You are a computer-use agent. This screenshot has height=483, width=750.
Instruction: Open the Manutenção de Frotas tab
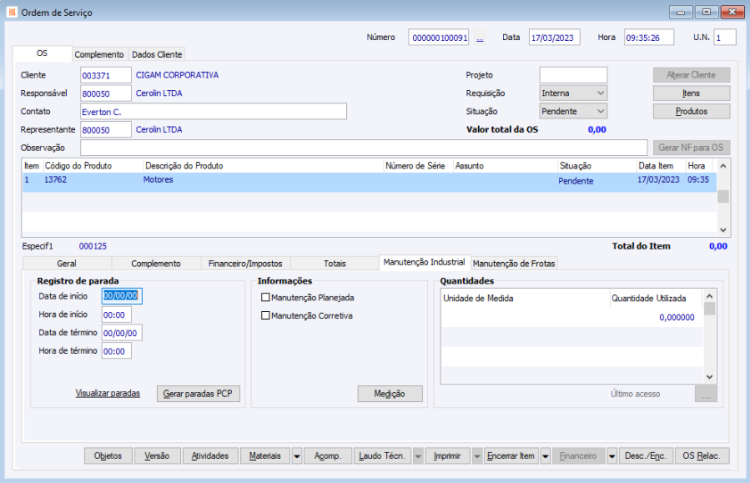[514, 263]
